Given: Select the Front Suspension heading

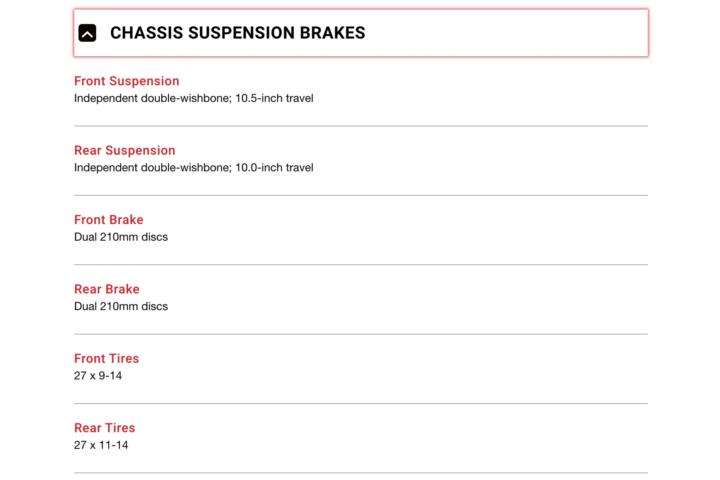Looking at the screenshot, I should 127,81.
